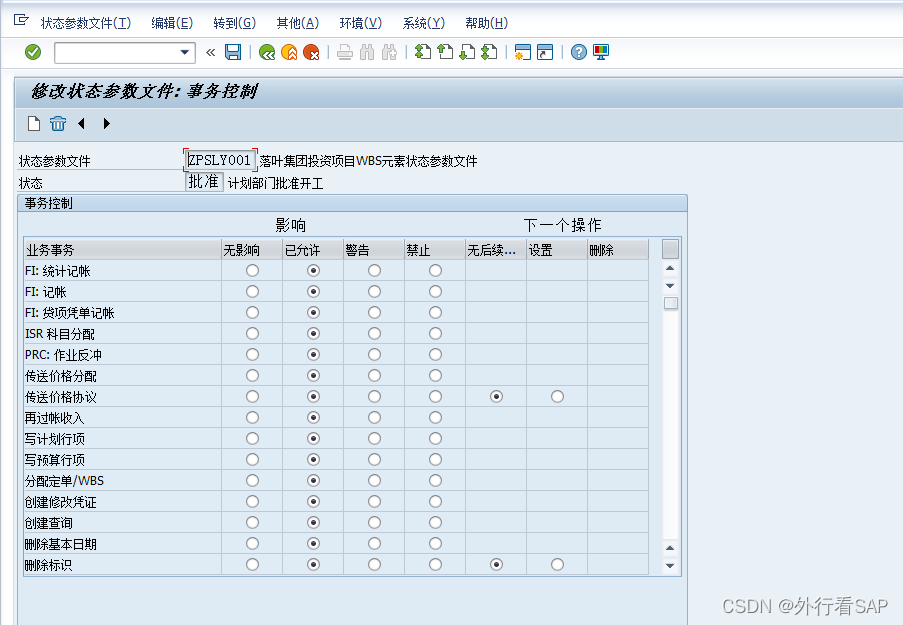The image size is (903, 625).
Task: Select 禁止 for 再过帐收入
Action: tap(435, 418)
